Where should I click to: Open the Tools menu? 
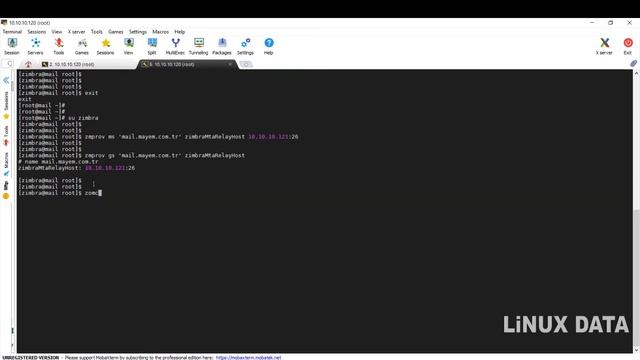point(97,32)
